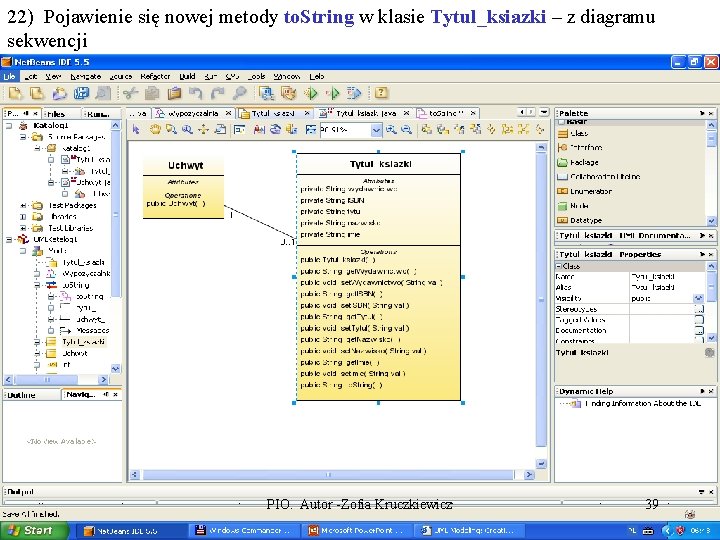The width and height of the screenshot is (720, 540).
Task: Switch to the toString diagram tab
Action: 447,113
